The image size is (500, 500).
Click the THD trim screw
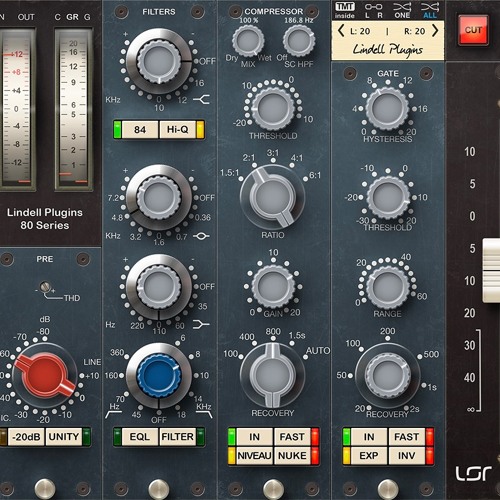coord(45,287)
